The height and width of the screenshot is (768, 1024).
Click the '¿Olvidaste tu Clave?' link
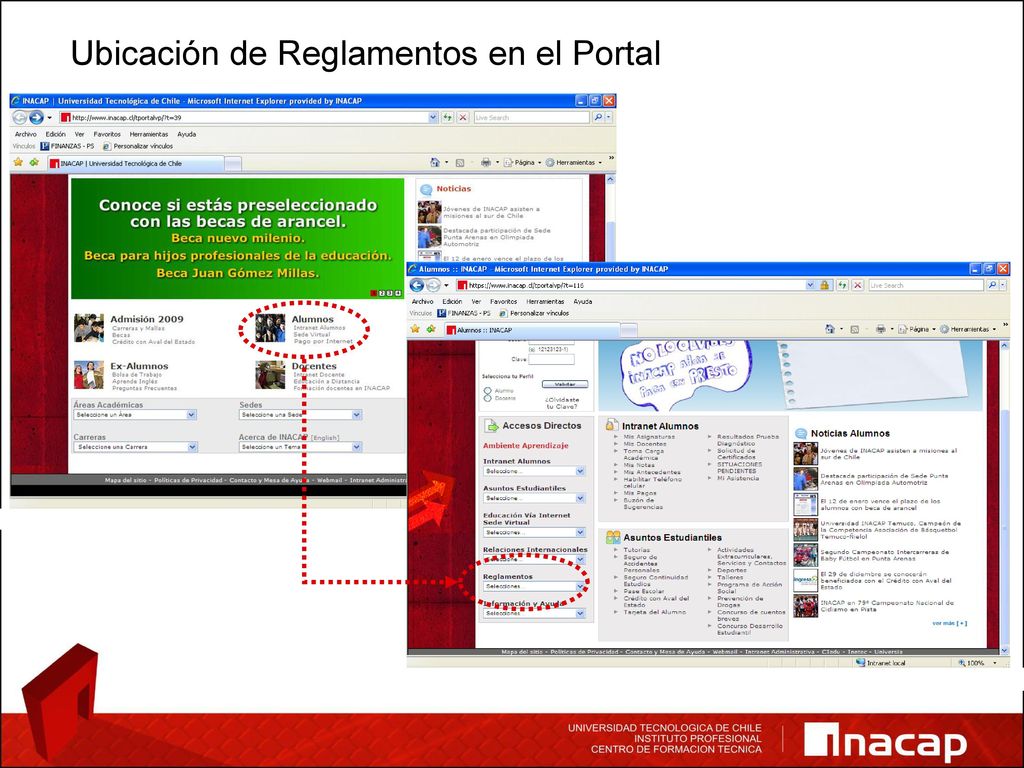[x=562, y=403]
